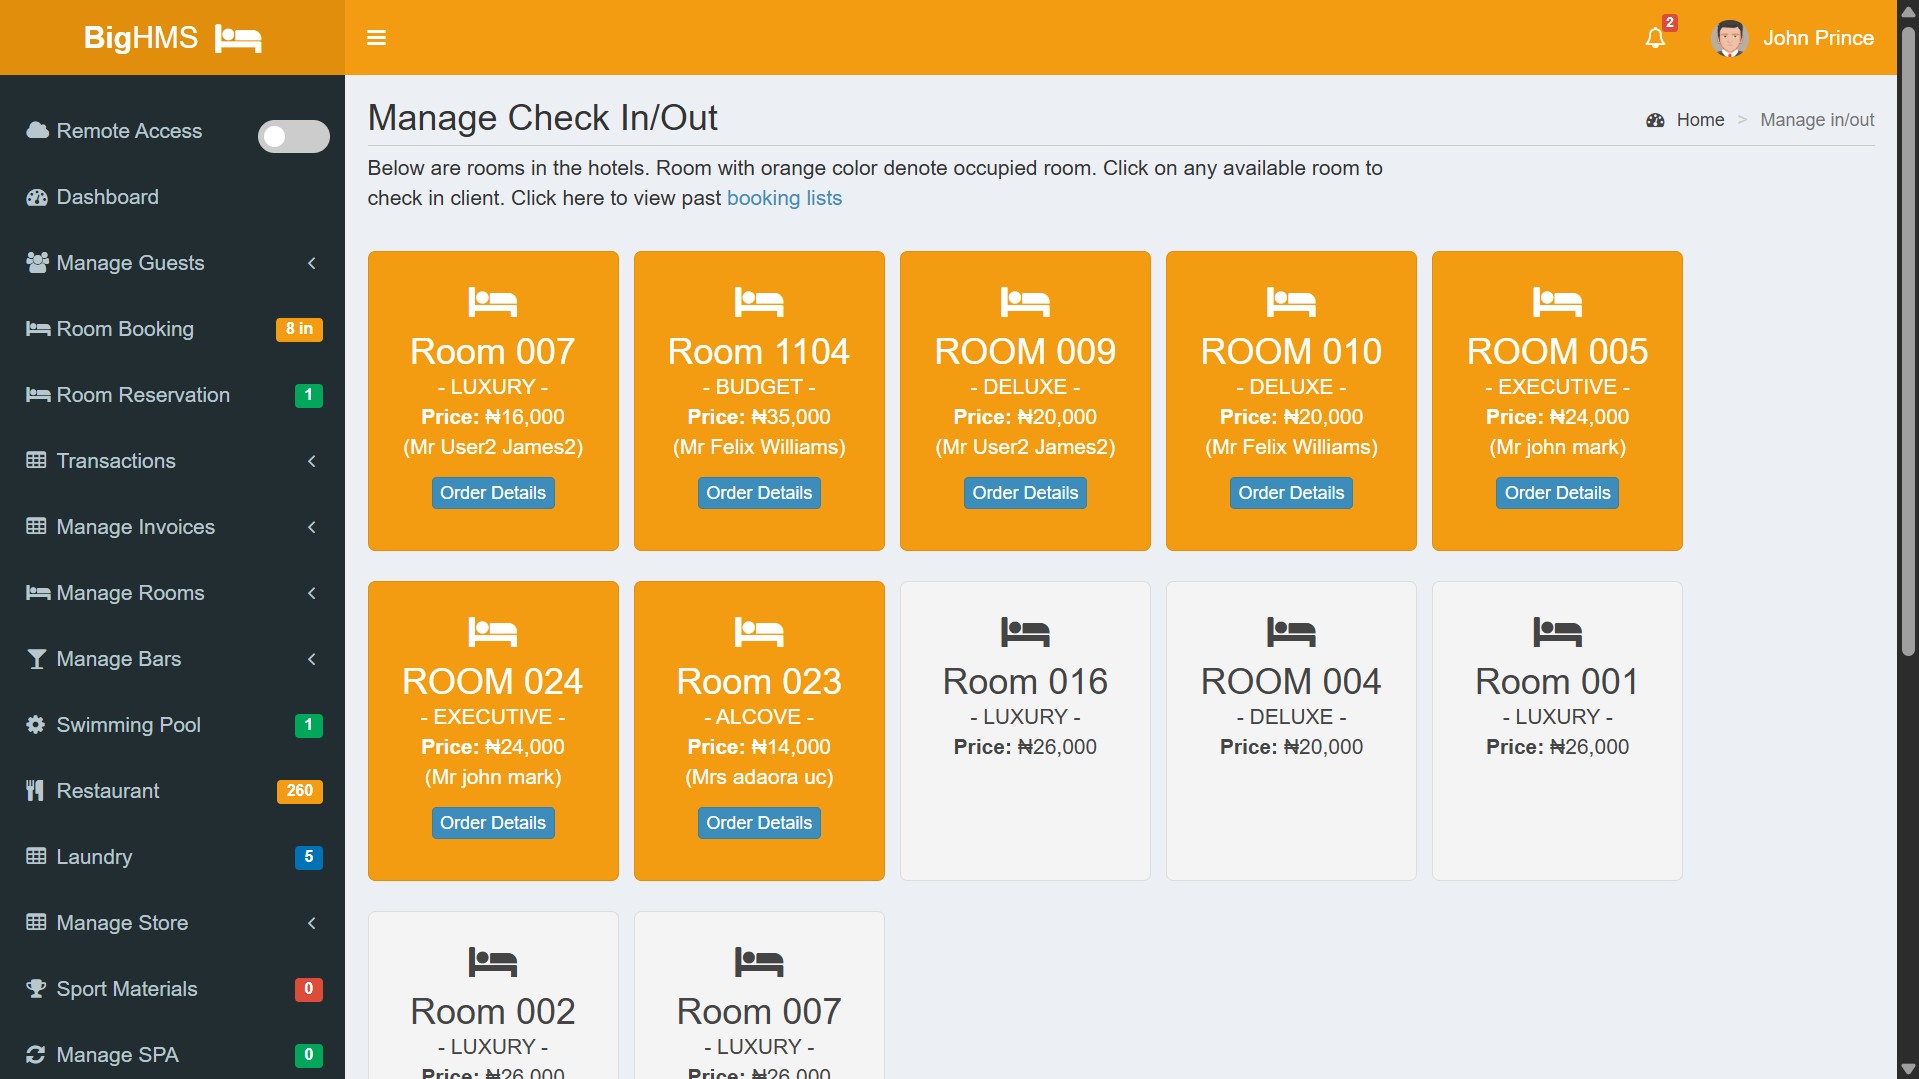1919x1079 pixels.
Task: Click the BigHMS bed logo in the header
Action: (x=239, y=37)
